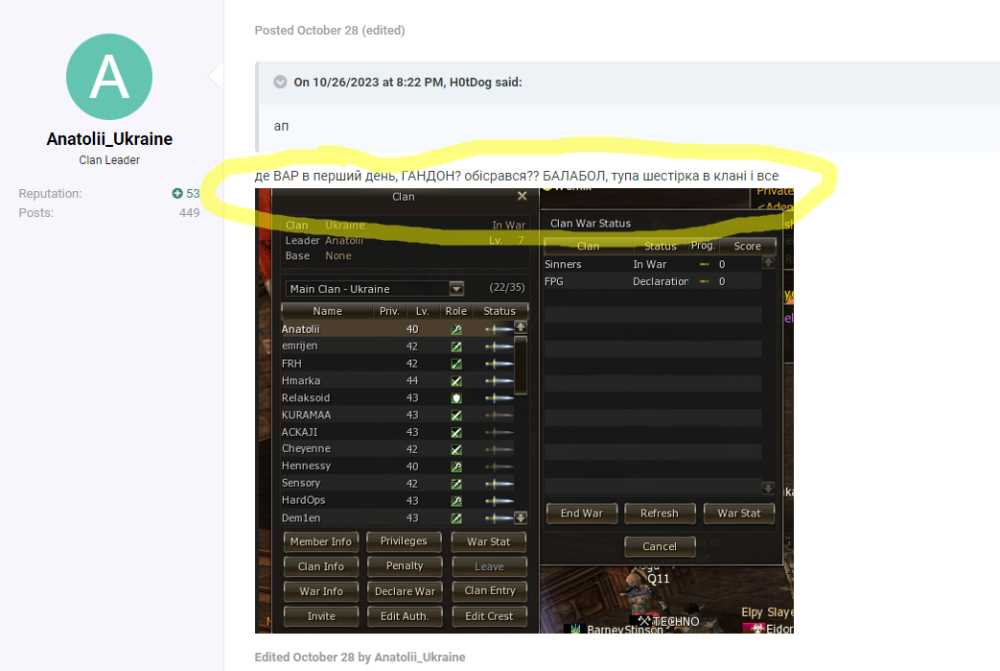1000x671 pixels.
Task: Click the Cancel button in war status
Action: pyautogui.click(x=659, y=547)
